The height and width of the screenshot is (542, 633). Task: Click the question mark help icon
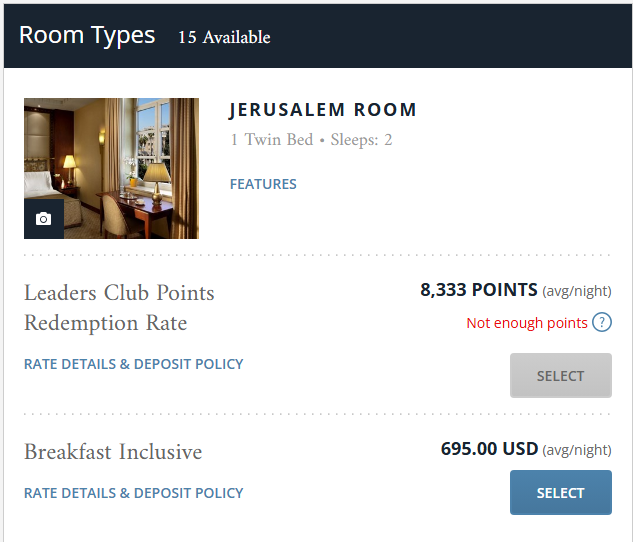602,323
